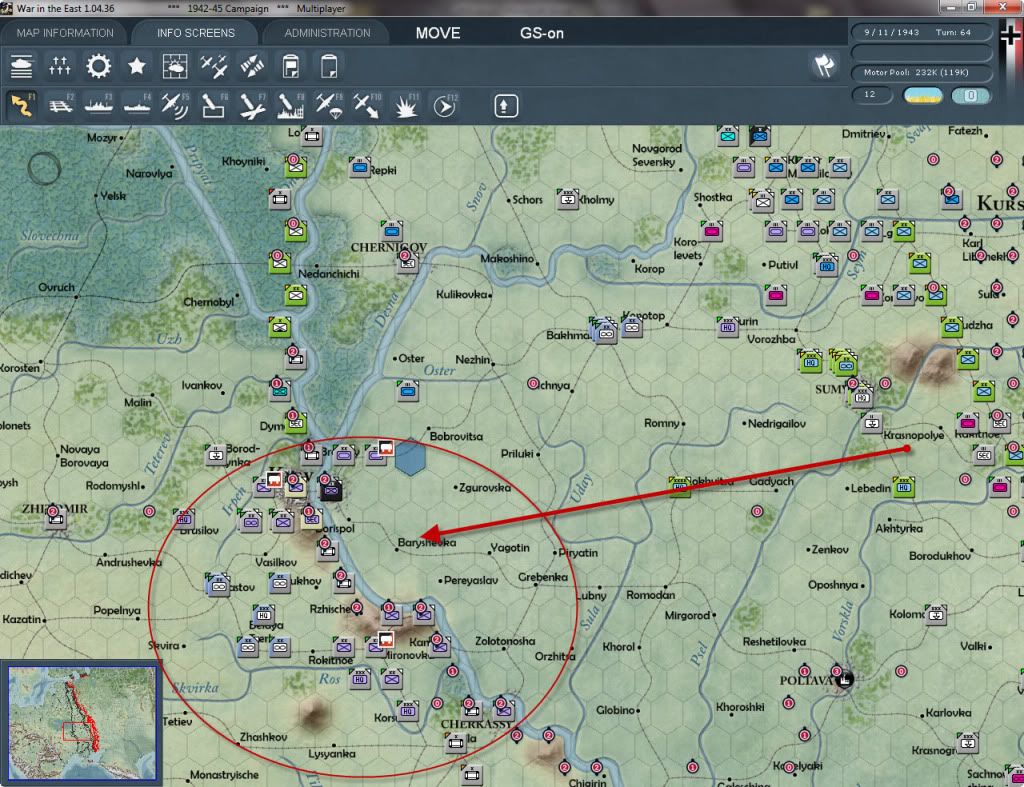This screenshot has height=787, width=1024.
Task: Click the blue and yellow weather indicator
Action: [923, 95]
